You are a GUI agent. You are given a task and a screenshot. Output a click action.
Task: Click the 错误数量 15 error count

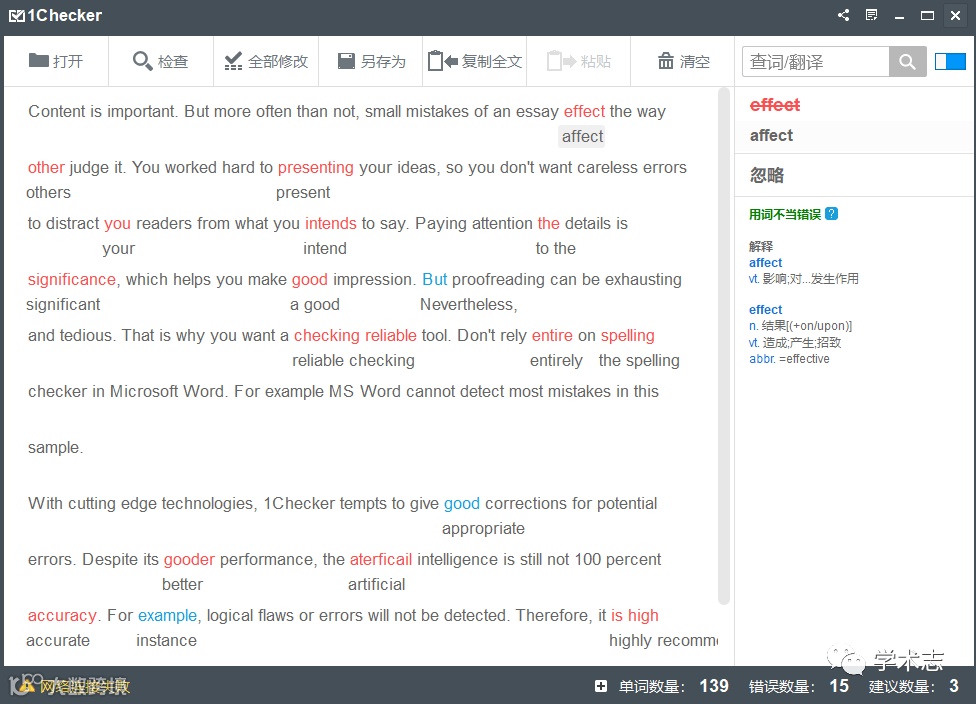pos(799,686)
